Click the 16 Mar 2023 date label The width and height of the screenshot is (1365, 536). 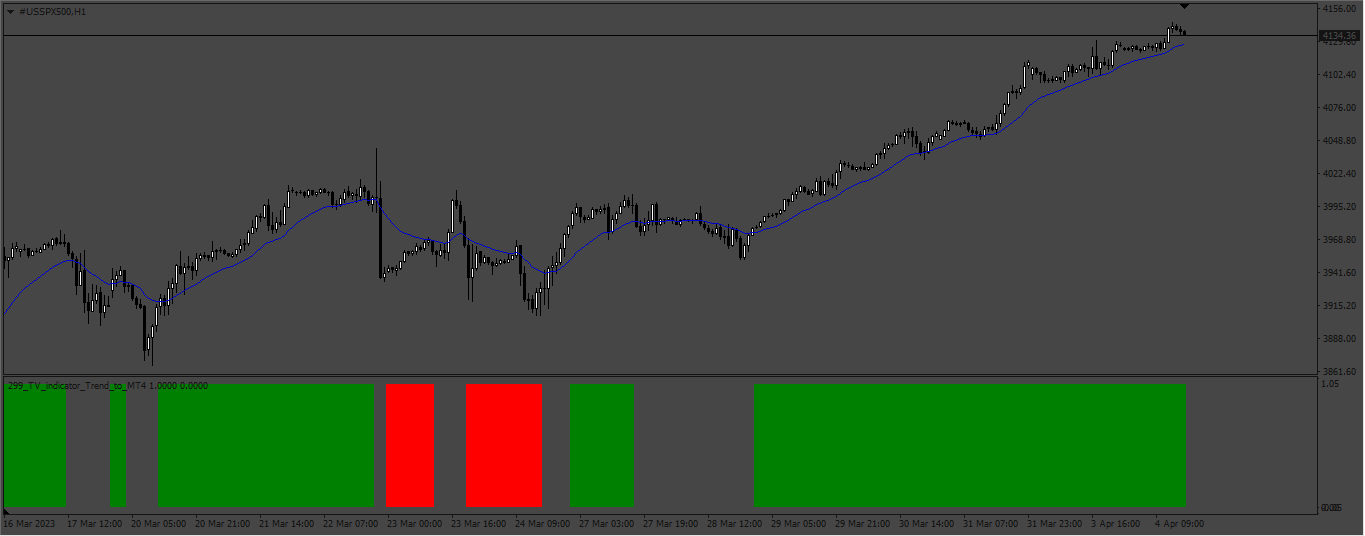(x=30, y=523)
